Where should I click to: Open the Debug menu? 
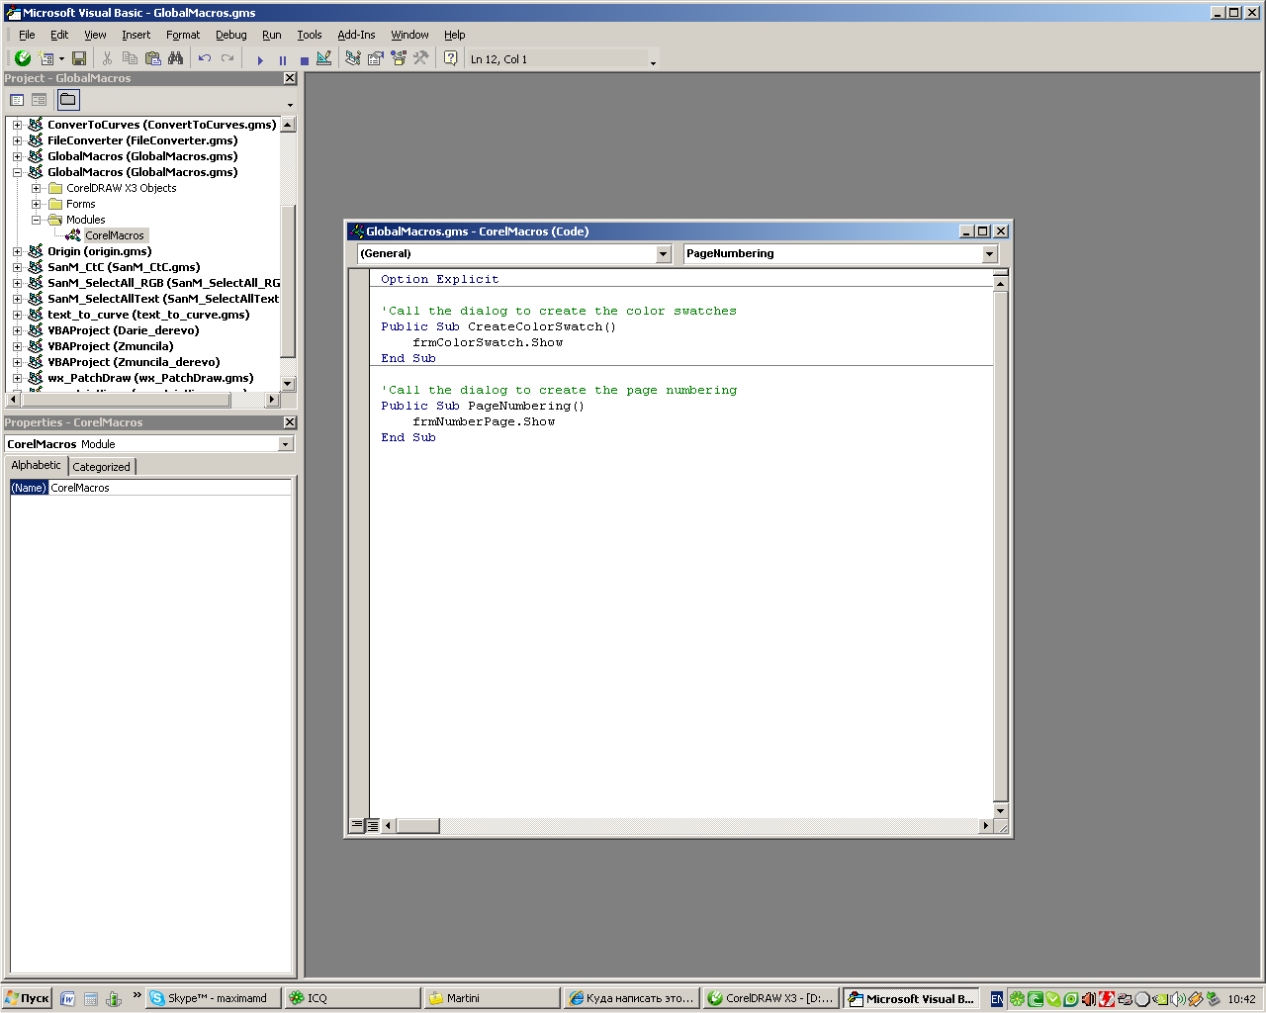(231, 35)
